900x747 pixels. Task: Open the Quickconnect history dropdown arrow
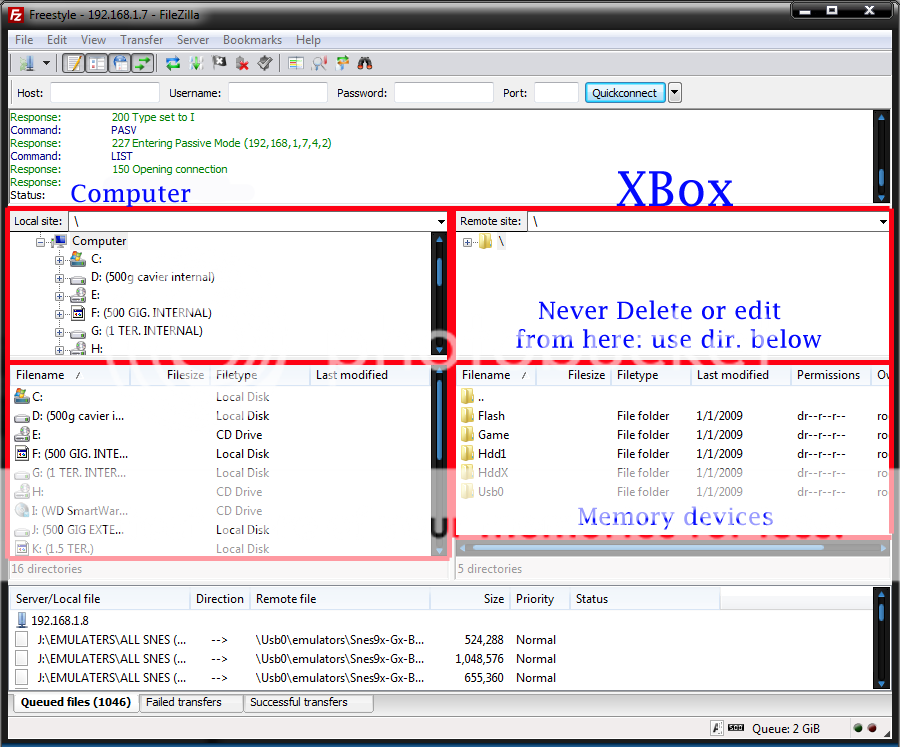675,92
